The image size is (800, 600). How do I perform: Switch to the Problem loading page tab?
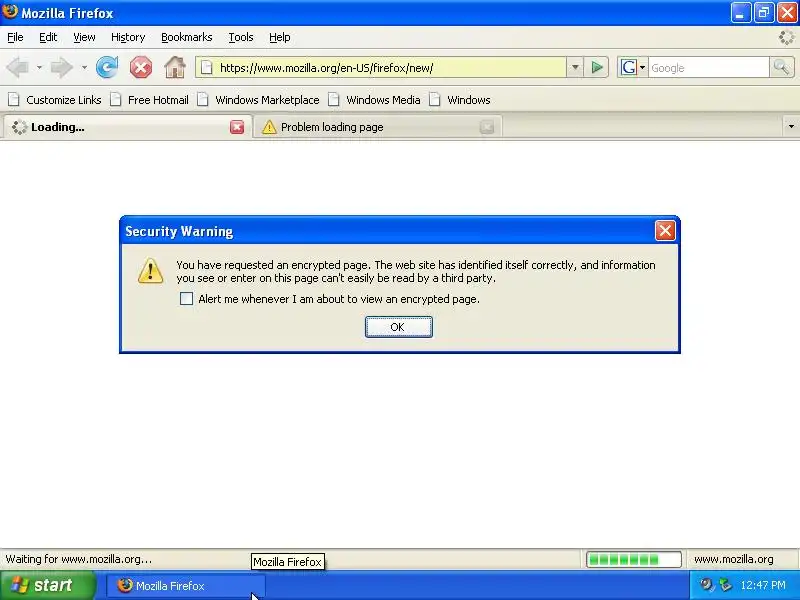coord(378,127)
